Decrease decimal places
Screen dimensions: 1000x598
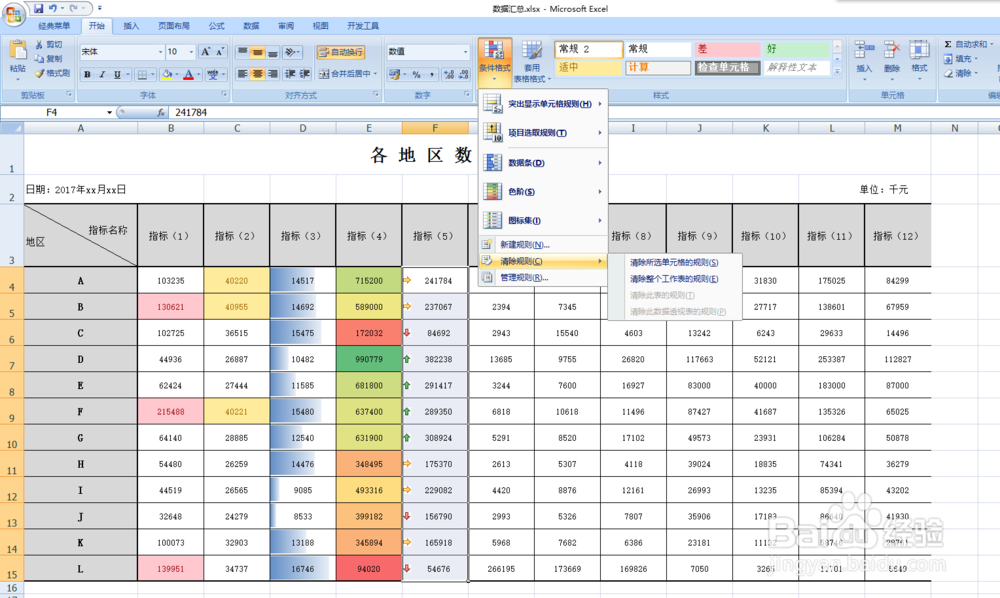(x=463, y=75)
